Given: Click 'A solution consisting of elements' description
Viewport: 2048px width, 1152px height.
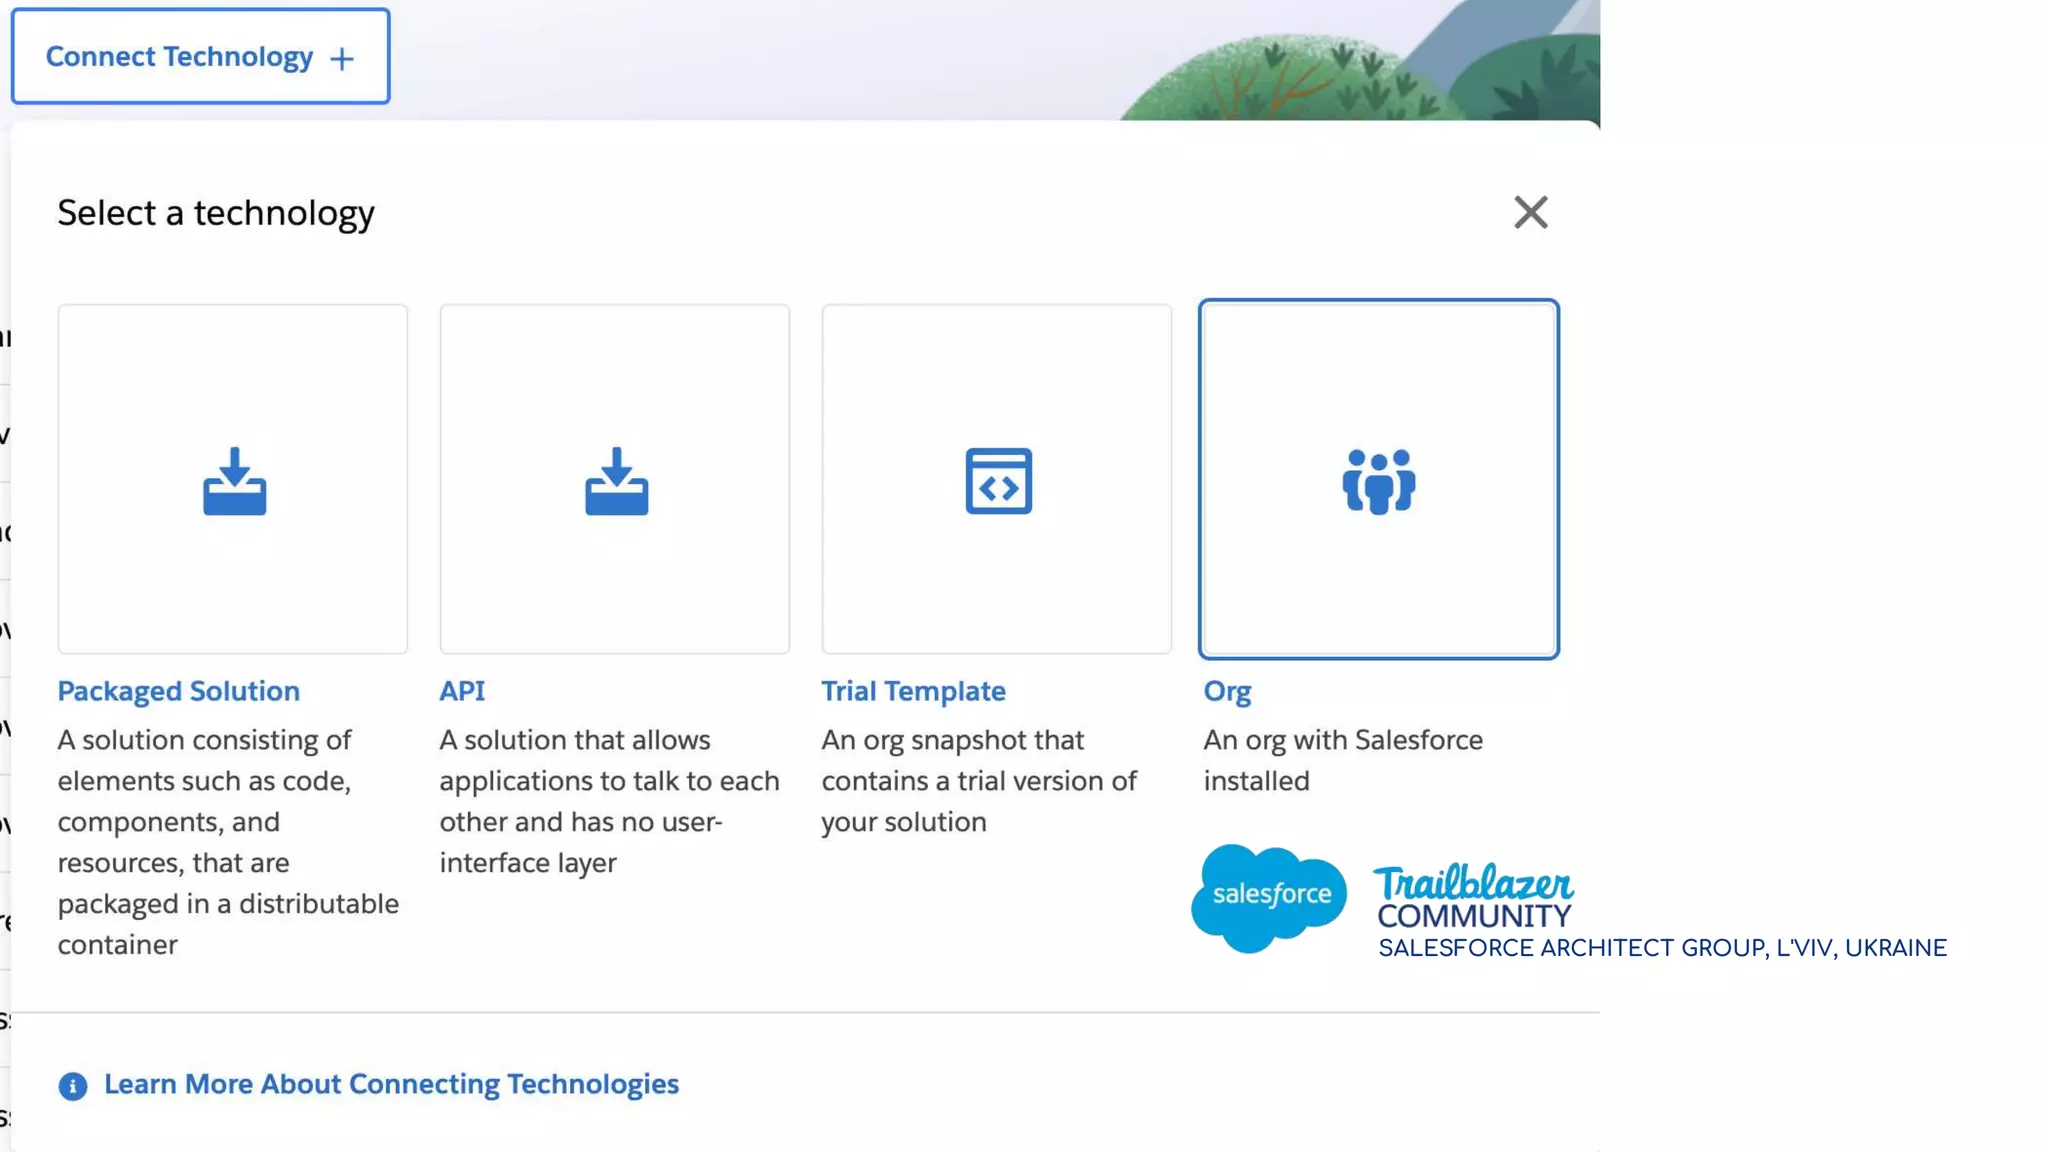Looking at the screenshot, I should click(x=228, y=842).
